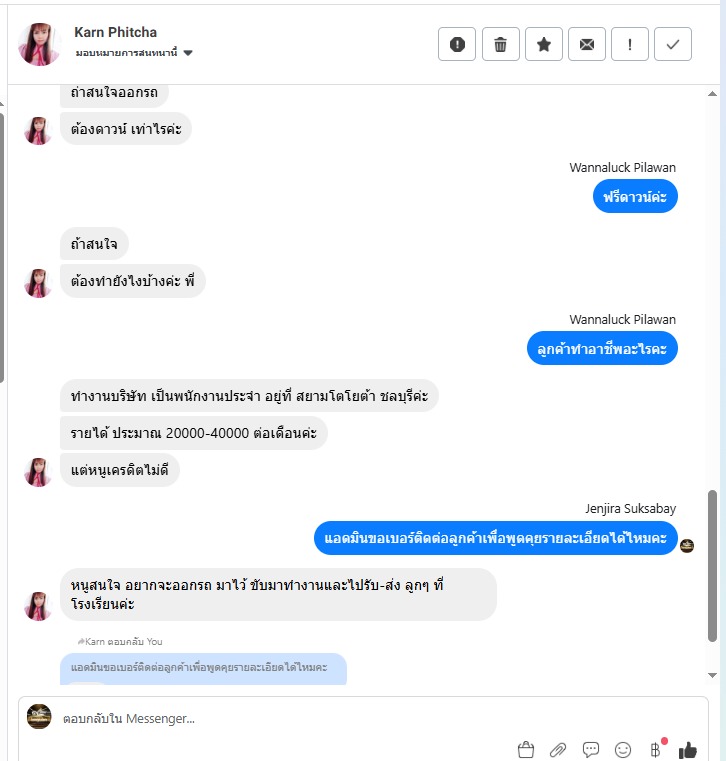The image size is (726, 761).
Task: Open Karn Phitcha's profile picture in header
Action: click(x=39, y=44)
